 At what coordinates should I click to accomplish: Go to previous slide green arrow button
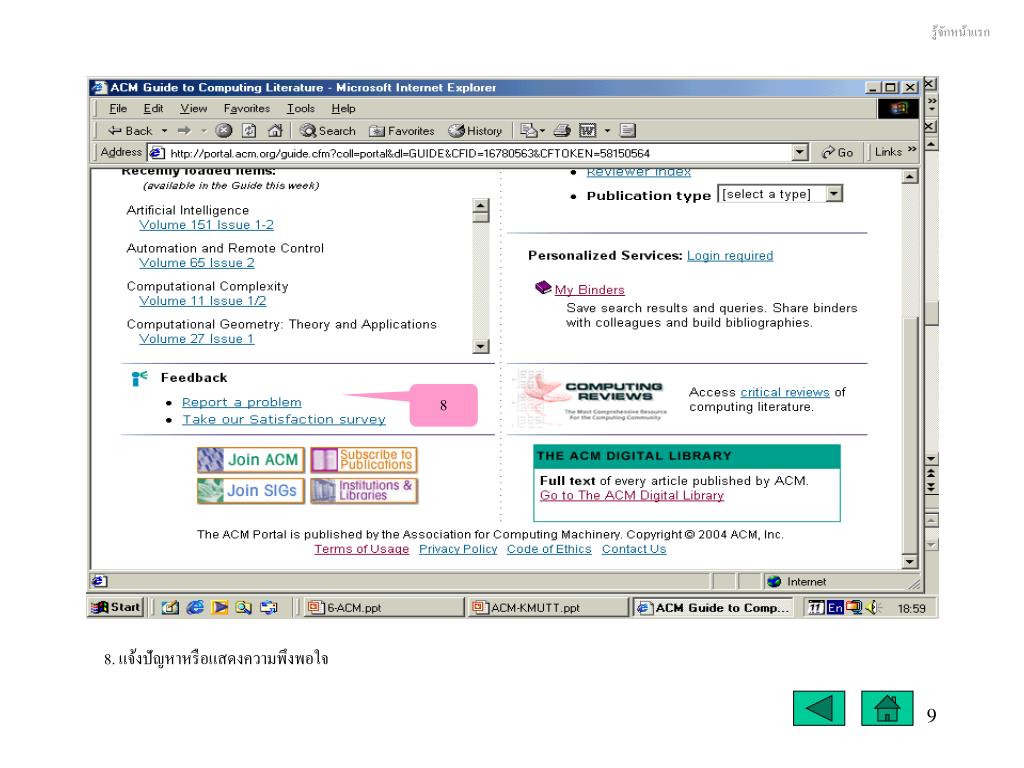tap(819, 708)
